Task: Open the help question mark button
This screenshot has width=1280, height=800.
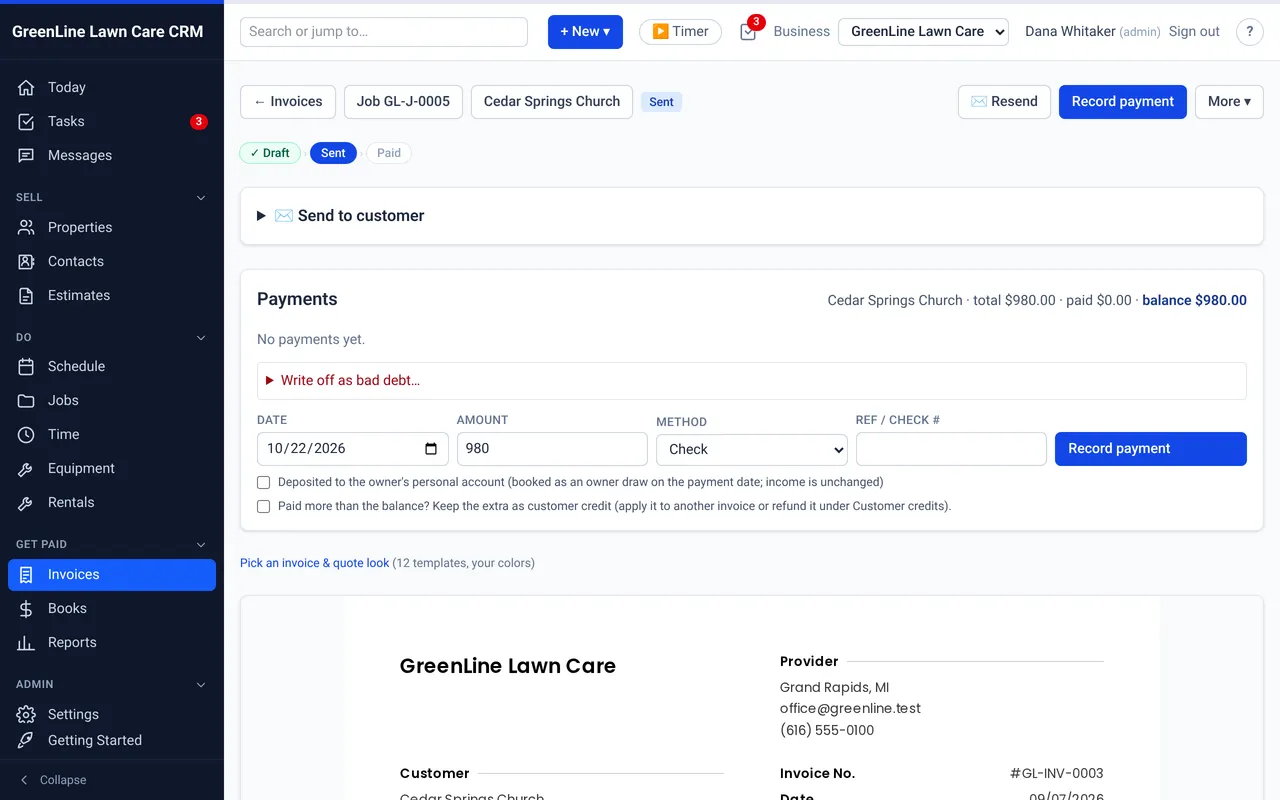Action: tap(1250, 32)
